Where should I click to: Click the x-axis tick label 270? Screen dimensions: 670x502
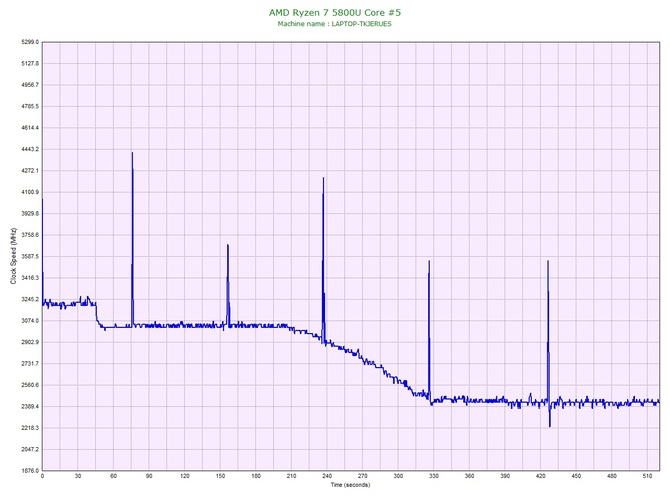pyautogui.click(x=363, y=476)
